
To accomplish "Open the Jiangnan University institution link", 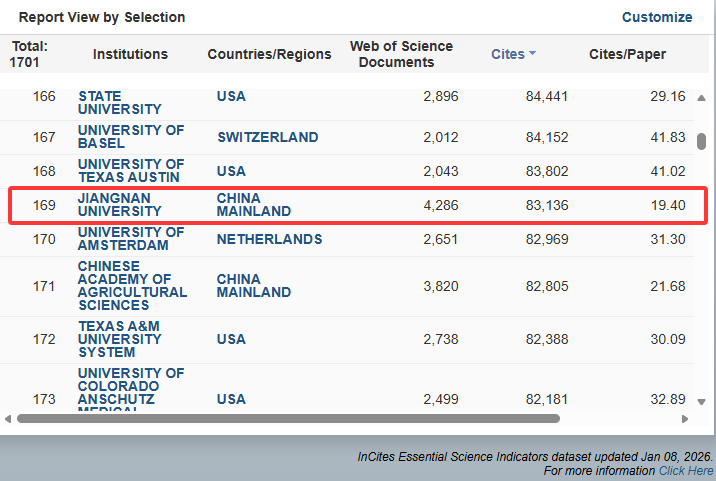I will tap(119, 205).
